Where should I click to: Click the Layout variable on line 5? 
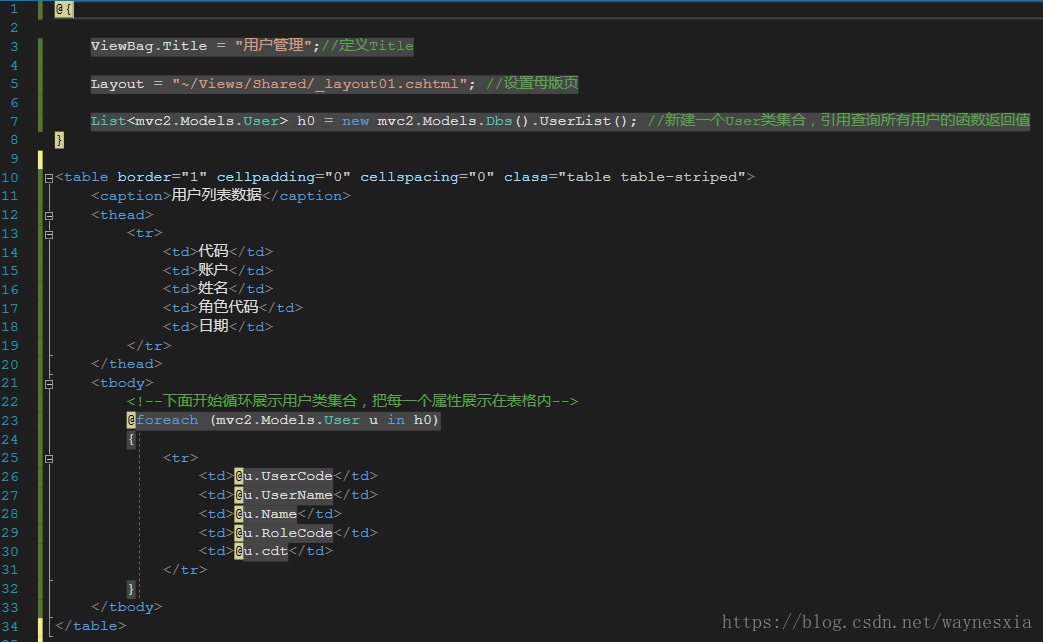[117, 84]
